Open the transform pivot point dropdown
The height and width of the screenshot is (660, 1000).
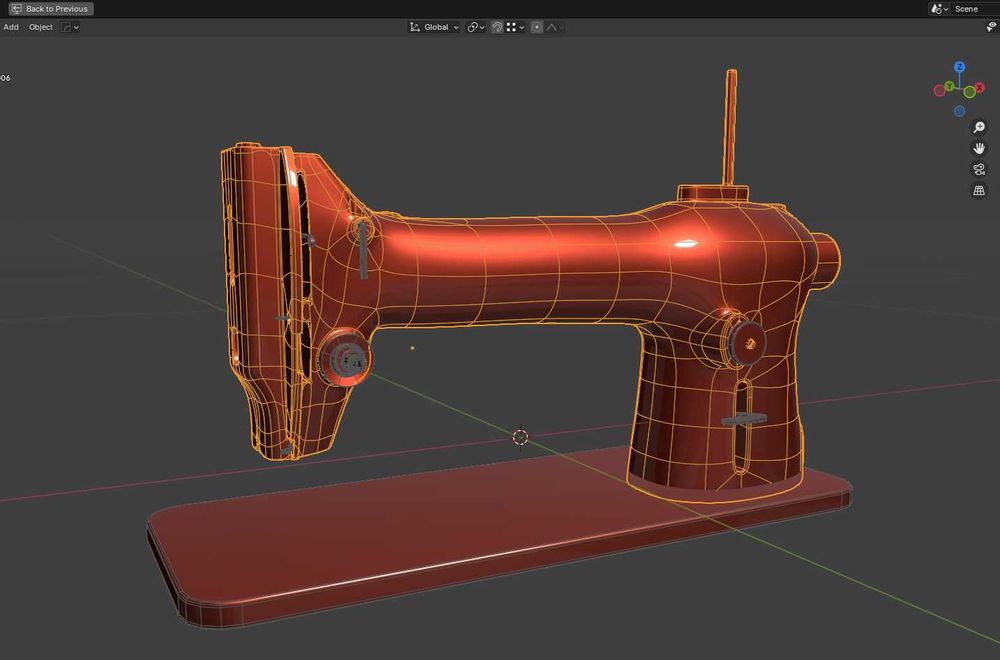[476, 27]
